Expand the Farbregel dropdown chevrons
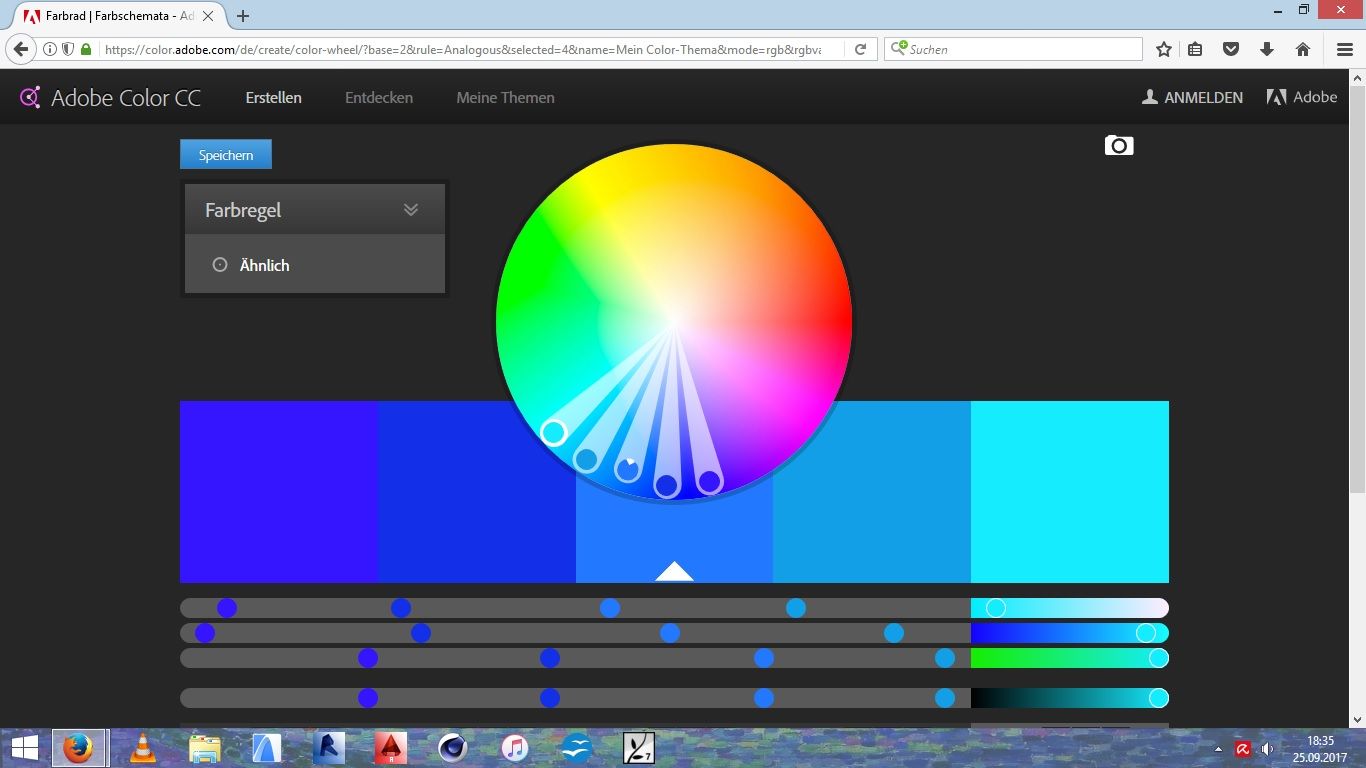 (x=411, y=210)
